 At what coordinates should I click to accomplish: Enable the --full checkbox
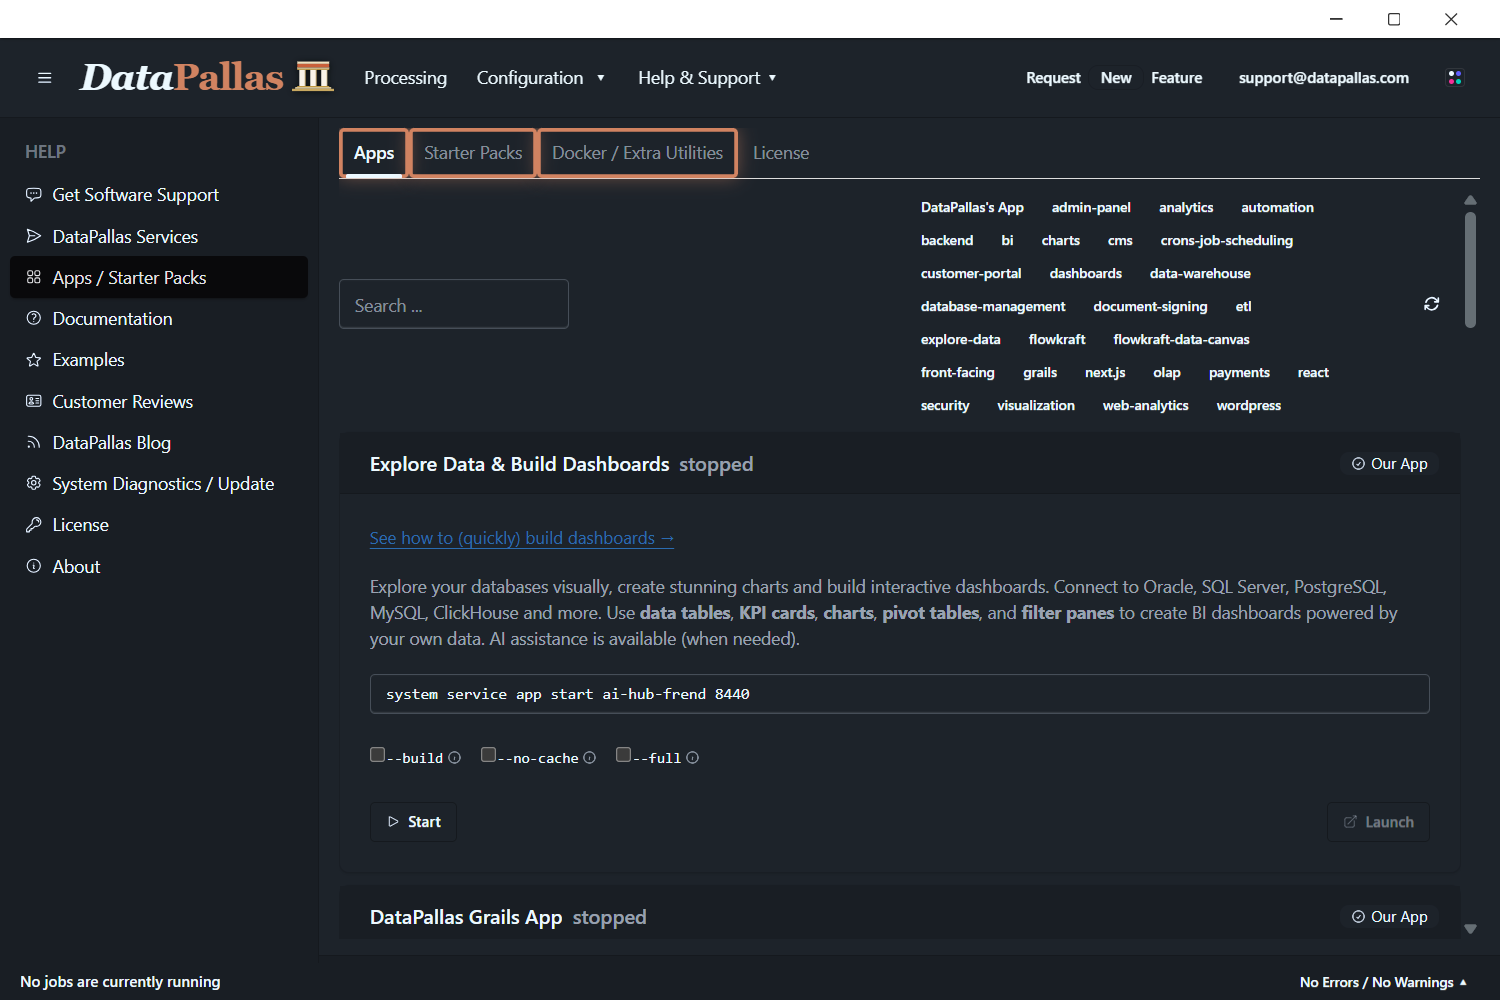pyautogui.click(x=624, y=755)
